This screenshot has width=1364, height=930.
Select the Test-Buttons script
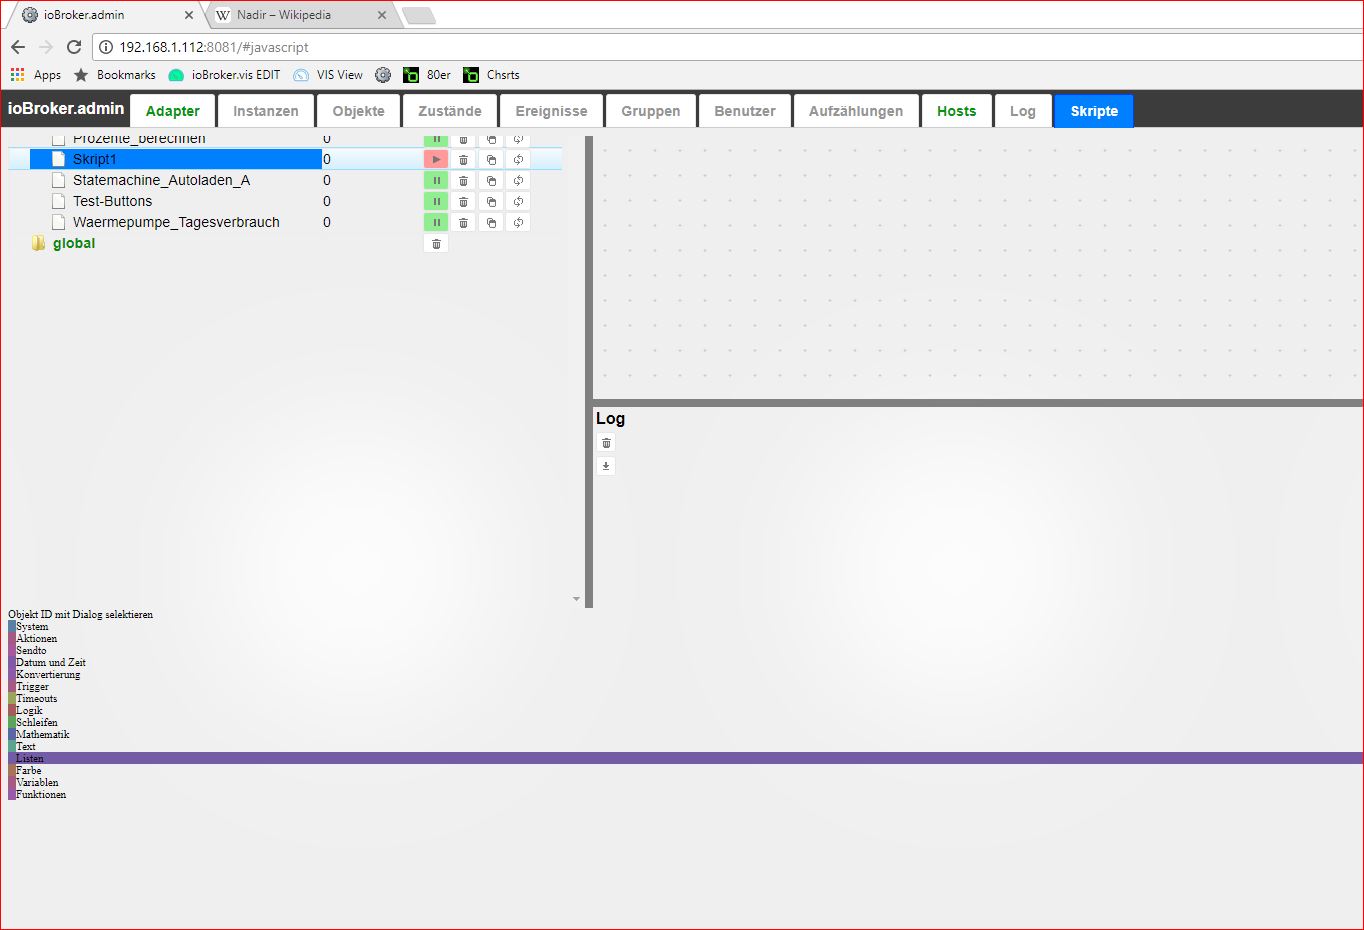coord(112,201)
